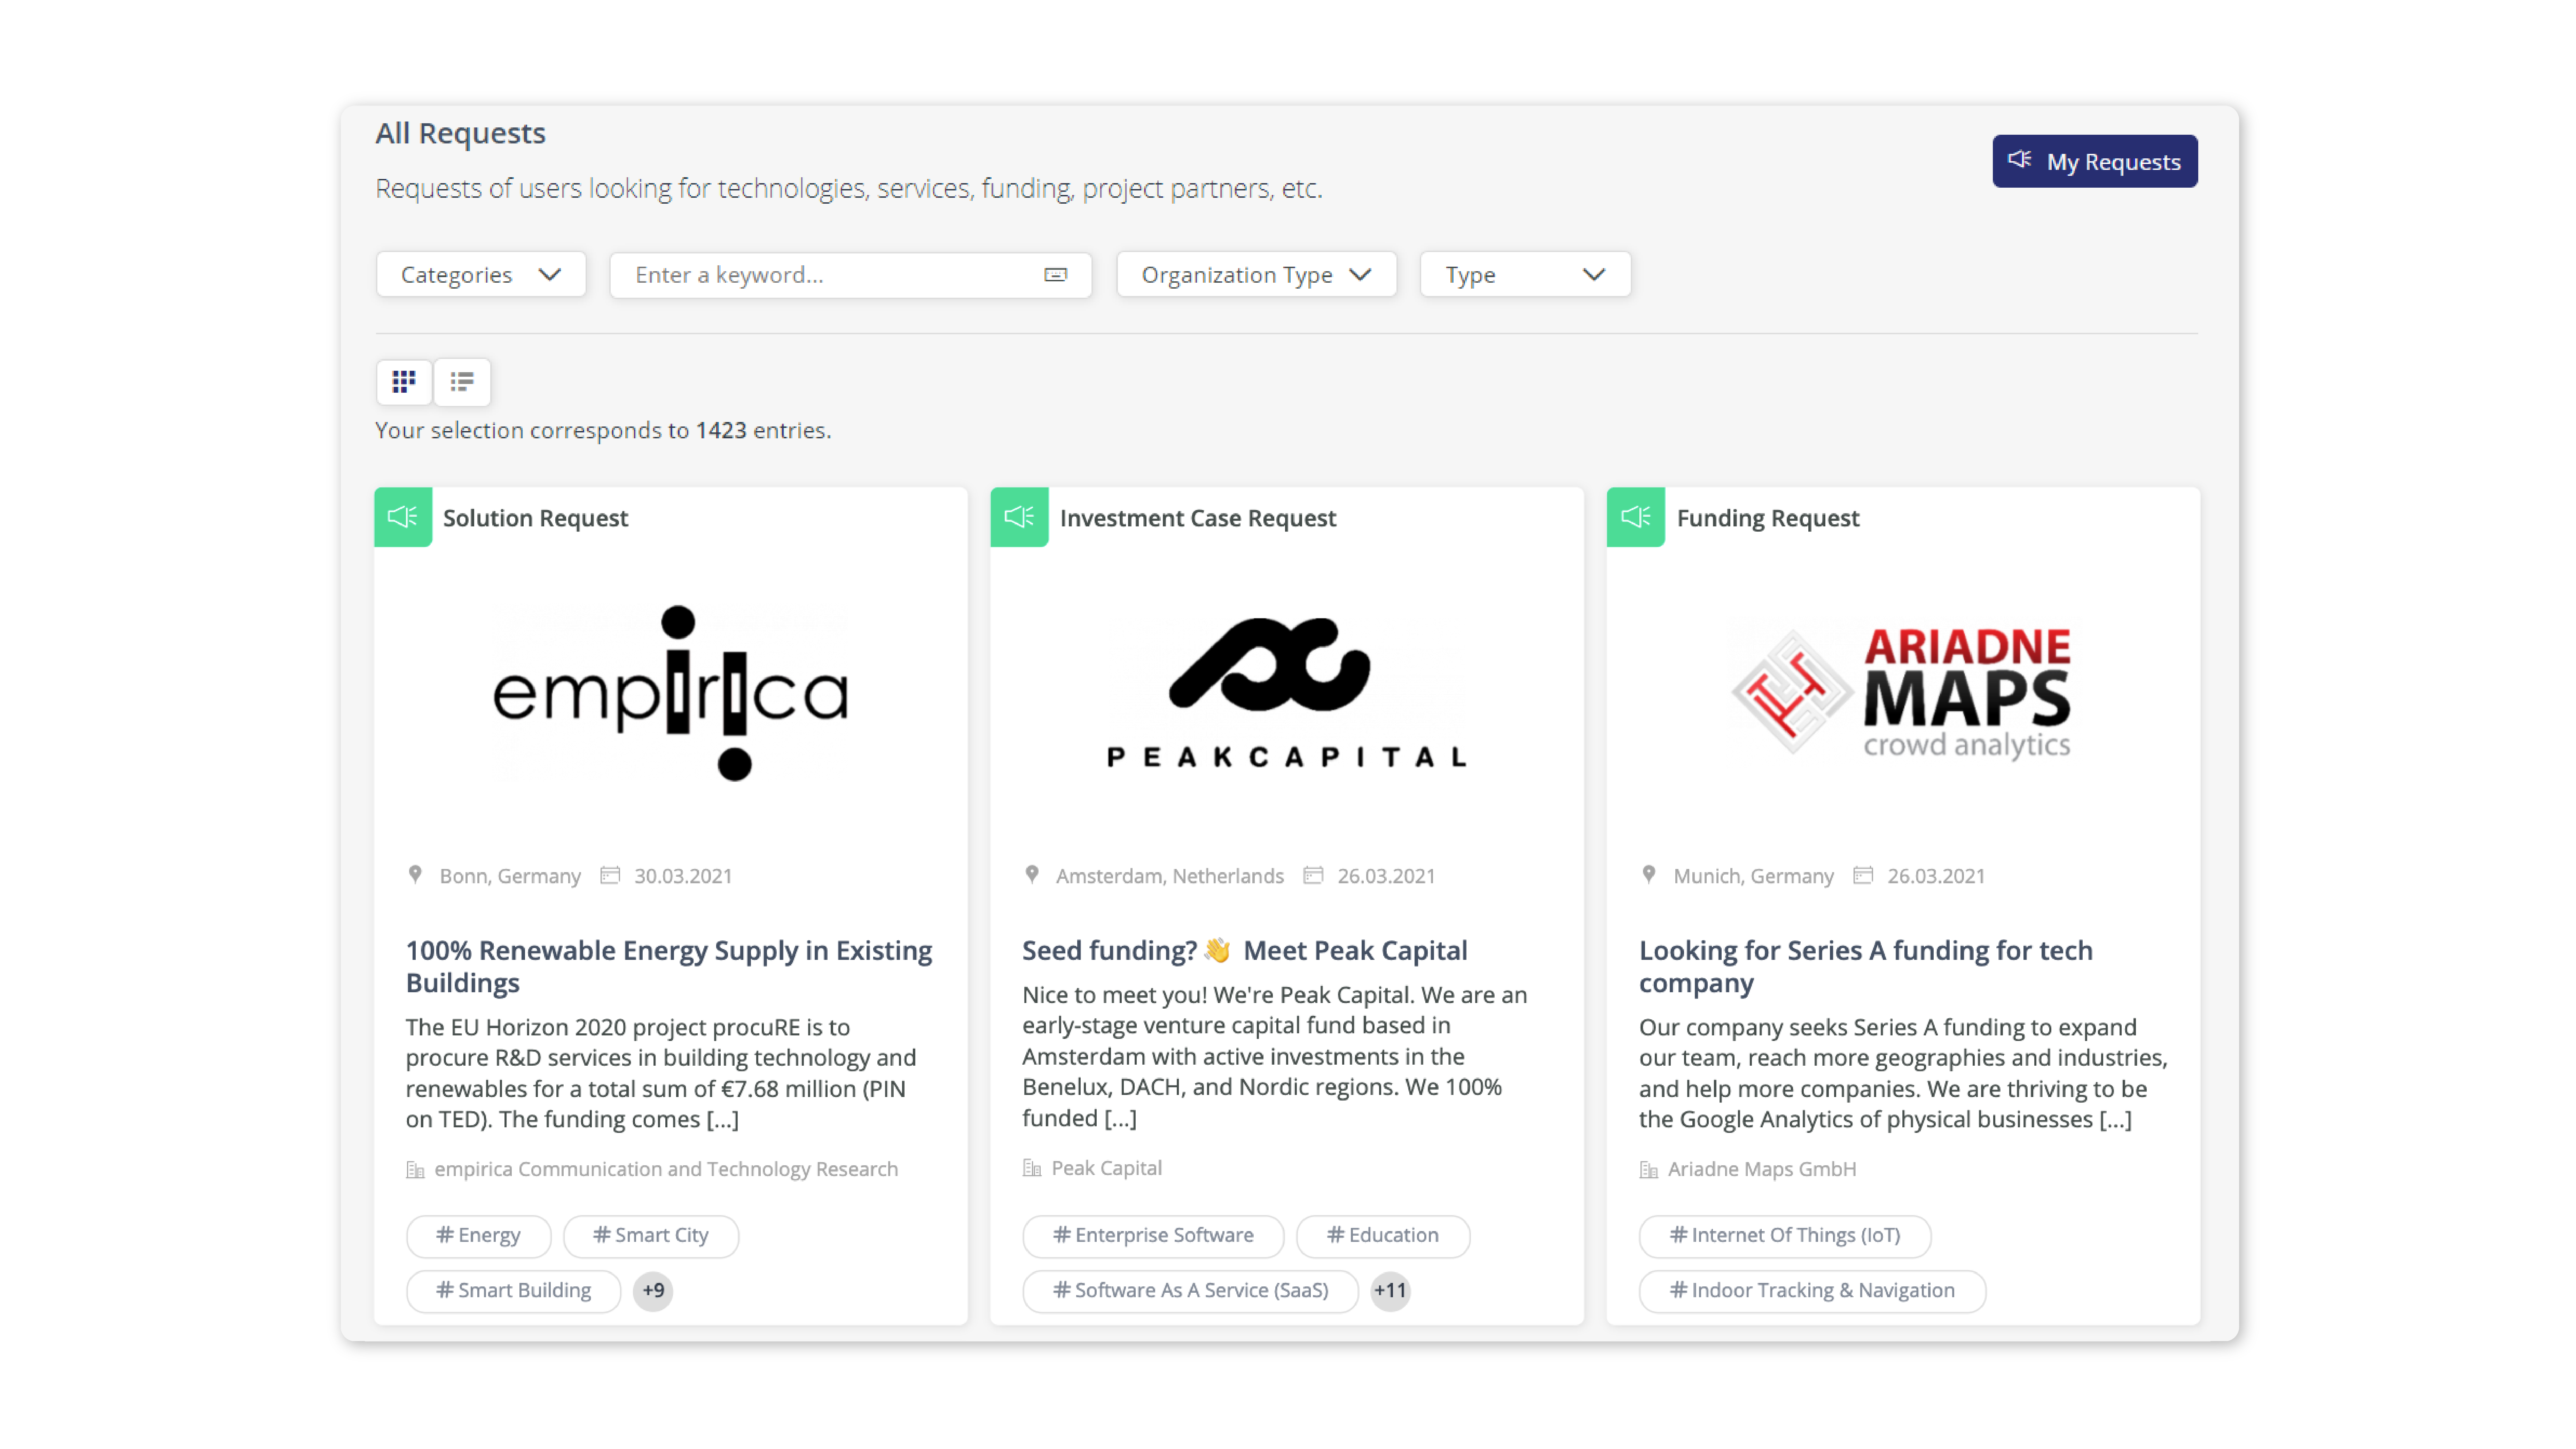2576x1449 pixels.
Task: Click building icon beside Peak Capital
Action: 1032,1168
